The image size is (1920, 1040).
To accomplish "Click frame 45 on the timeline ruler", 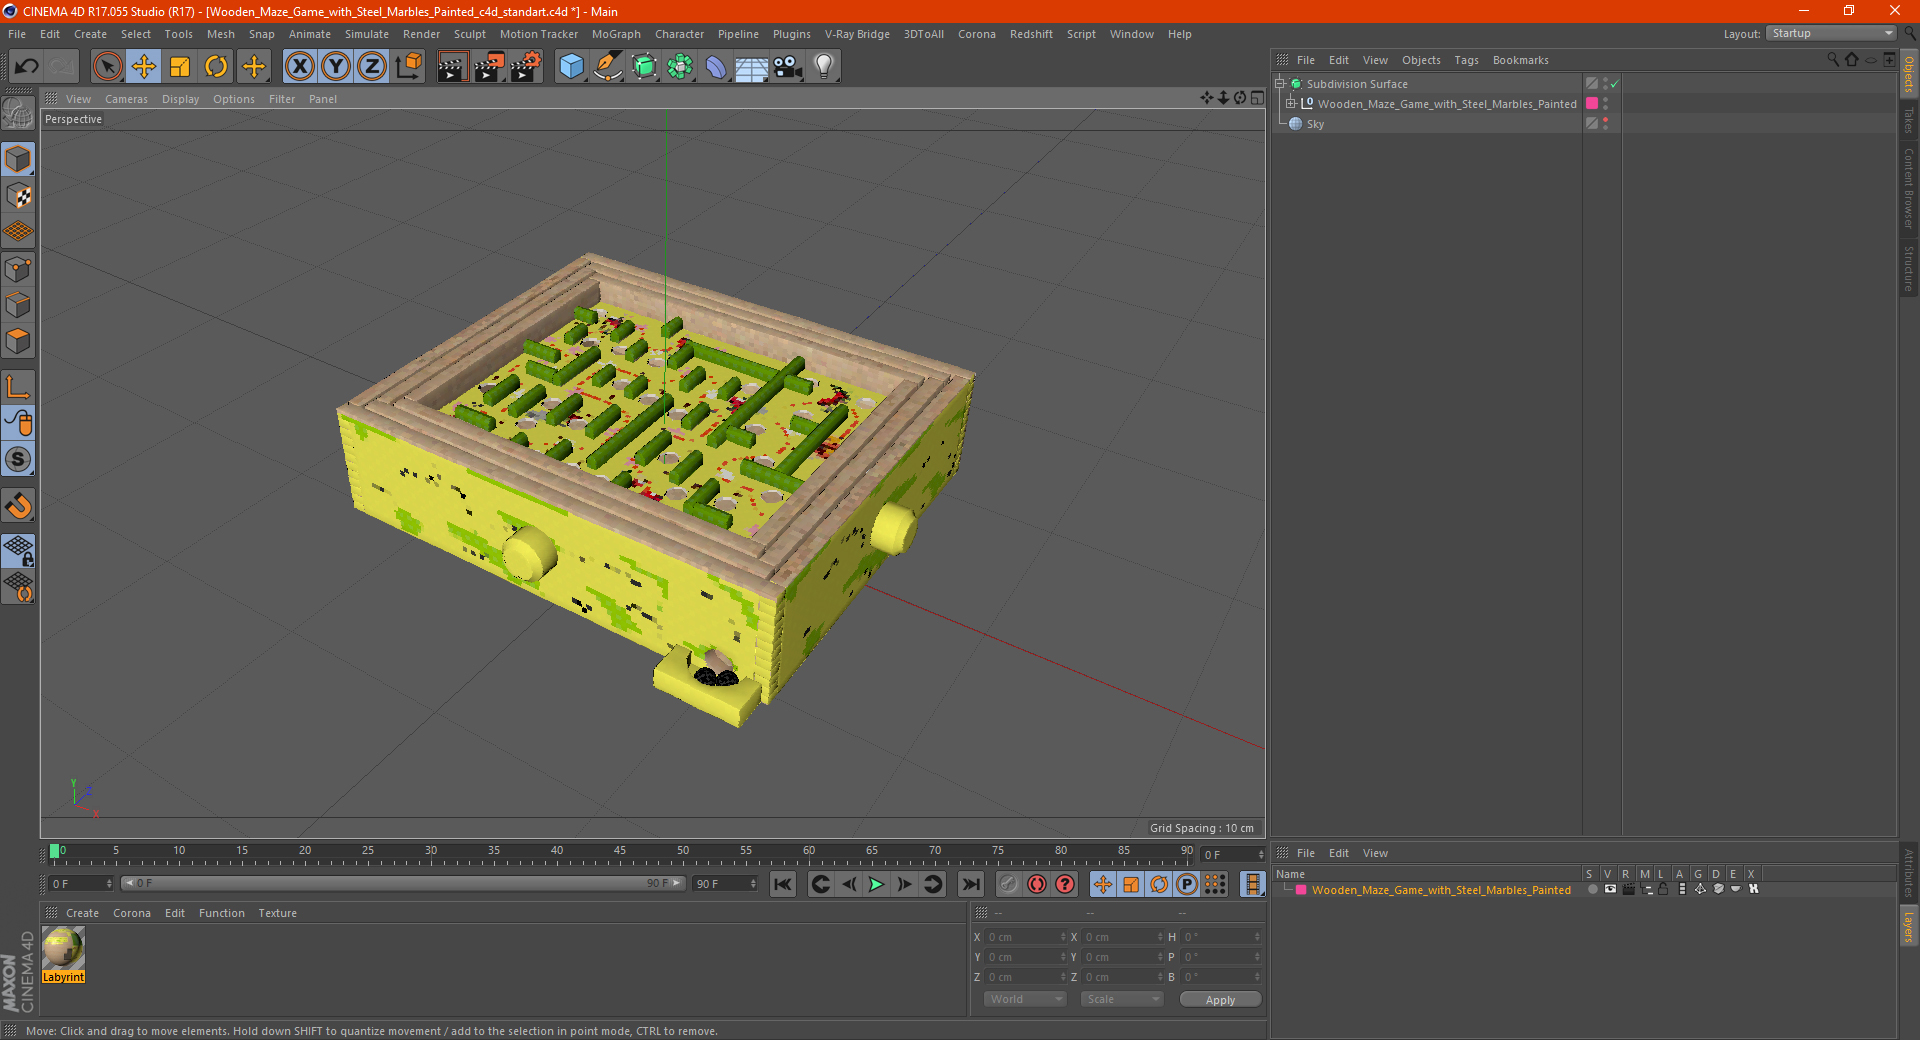I will tap(620, 853).
